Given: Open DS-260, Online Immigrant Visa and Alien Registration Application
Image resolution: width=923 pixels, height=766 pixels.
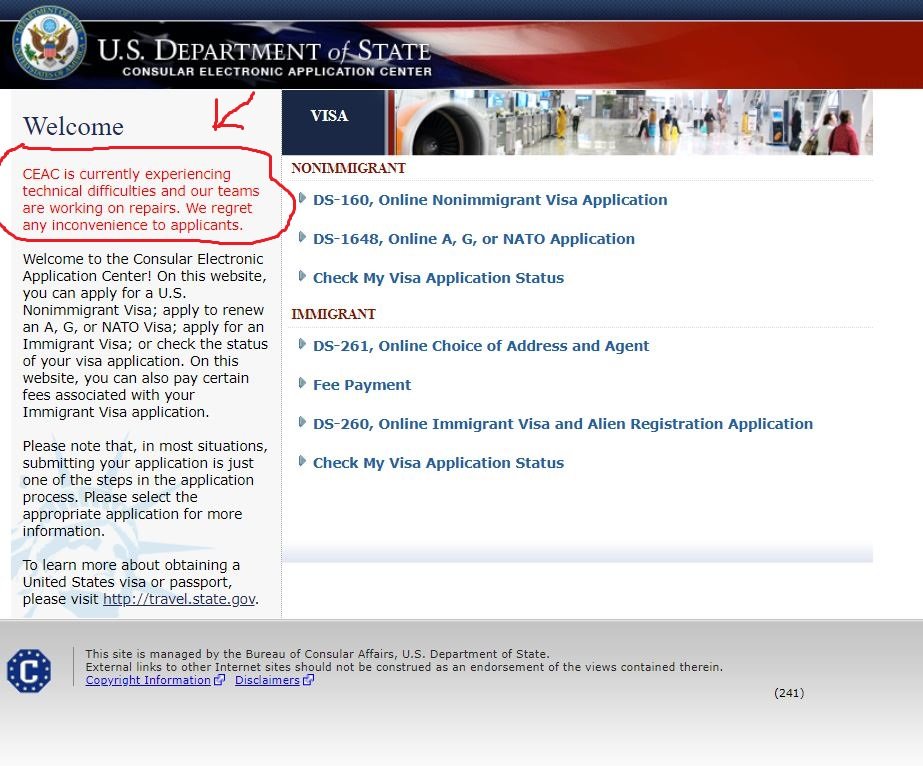Looking at the screenshot, I should coord(563,424).
